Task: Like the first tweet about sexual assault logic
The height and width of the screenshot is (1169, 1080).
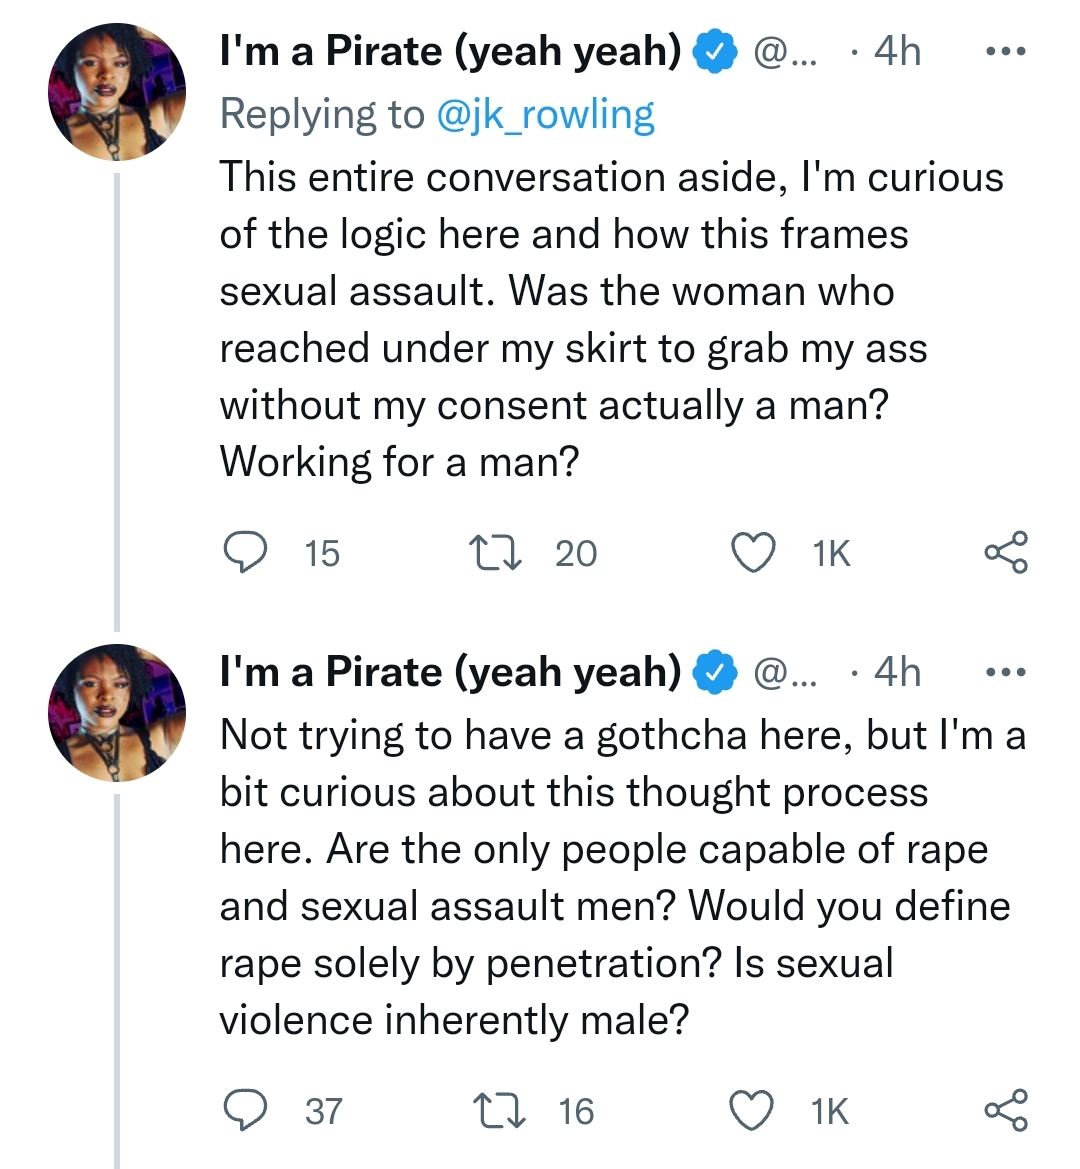Action: 753,552
